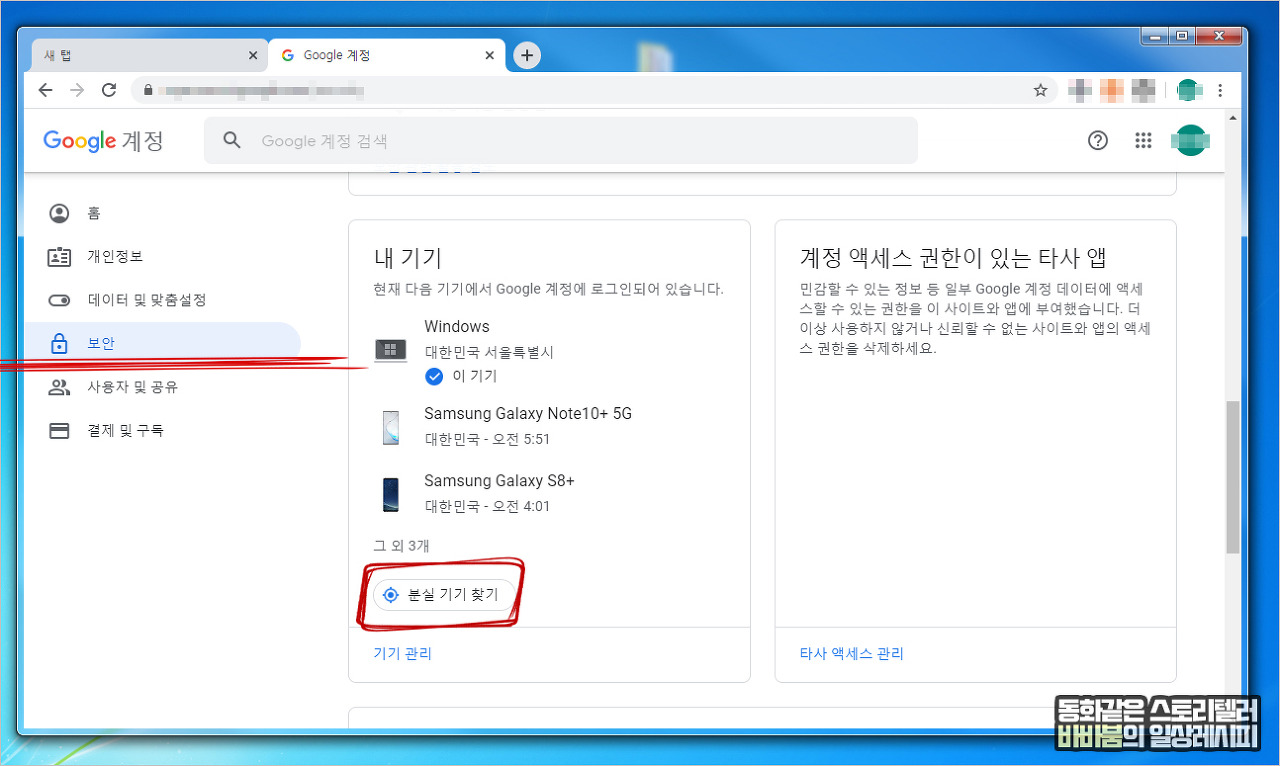The width and height of the screenshot is (1280, 766).
Task: Click the people icon beside 사용자 및 공유
Action: pos(59,387)
